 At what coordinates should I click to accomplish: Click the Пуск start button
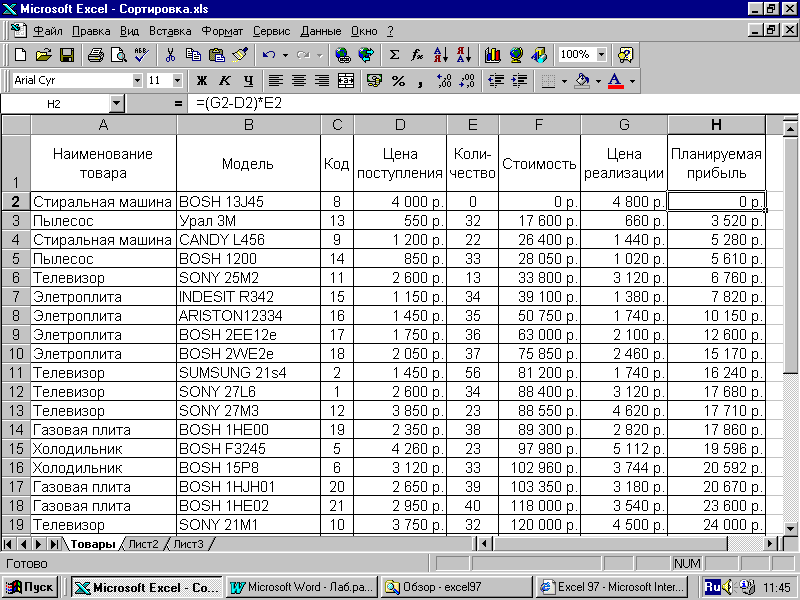(32, 587)
